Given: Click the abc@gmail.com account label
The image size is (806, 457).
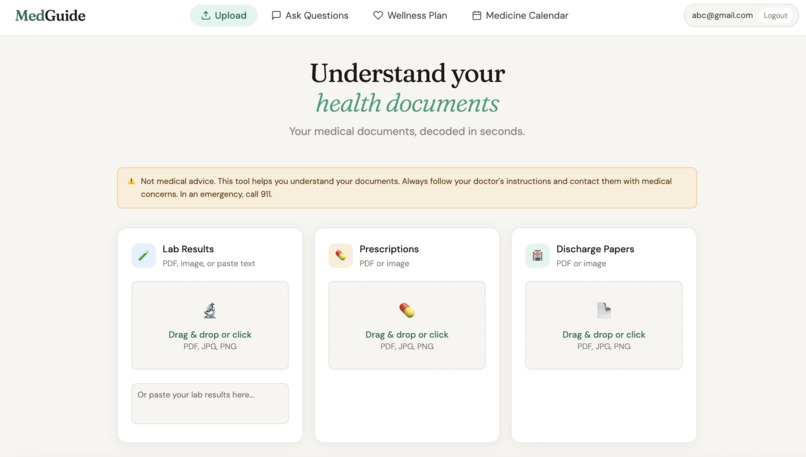Looking at the screenshot, I should (722, 15).
